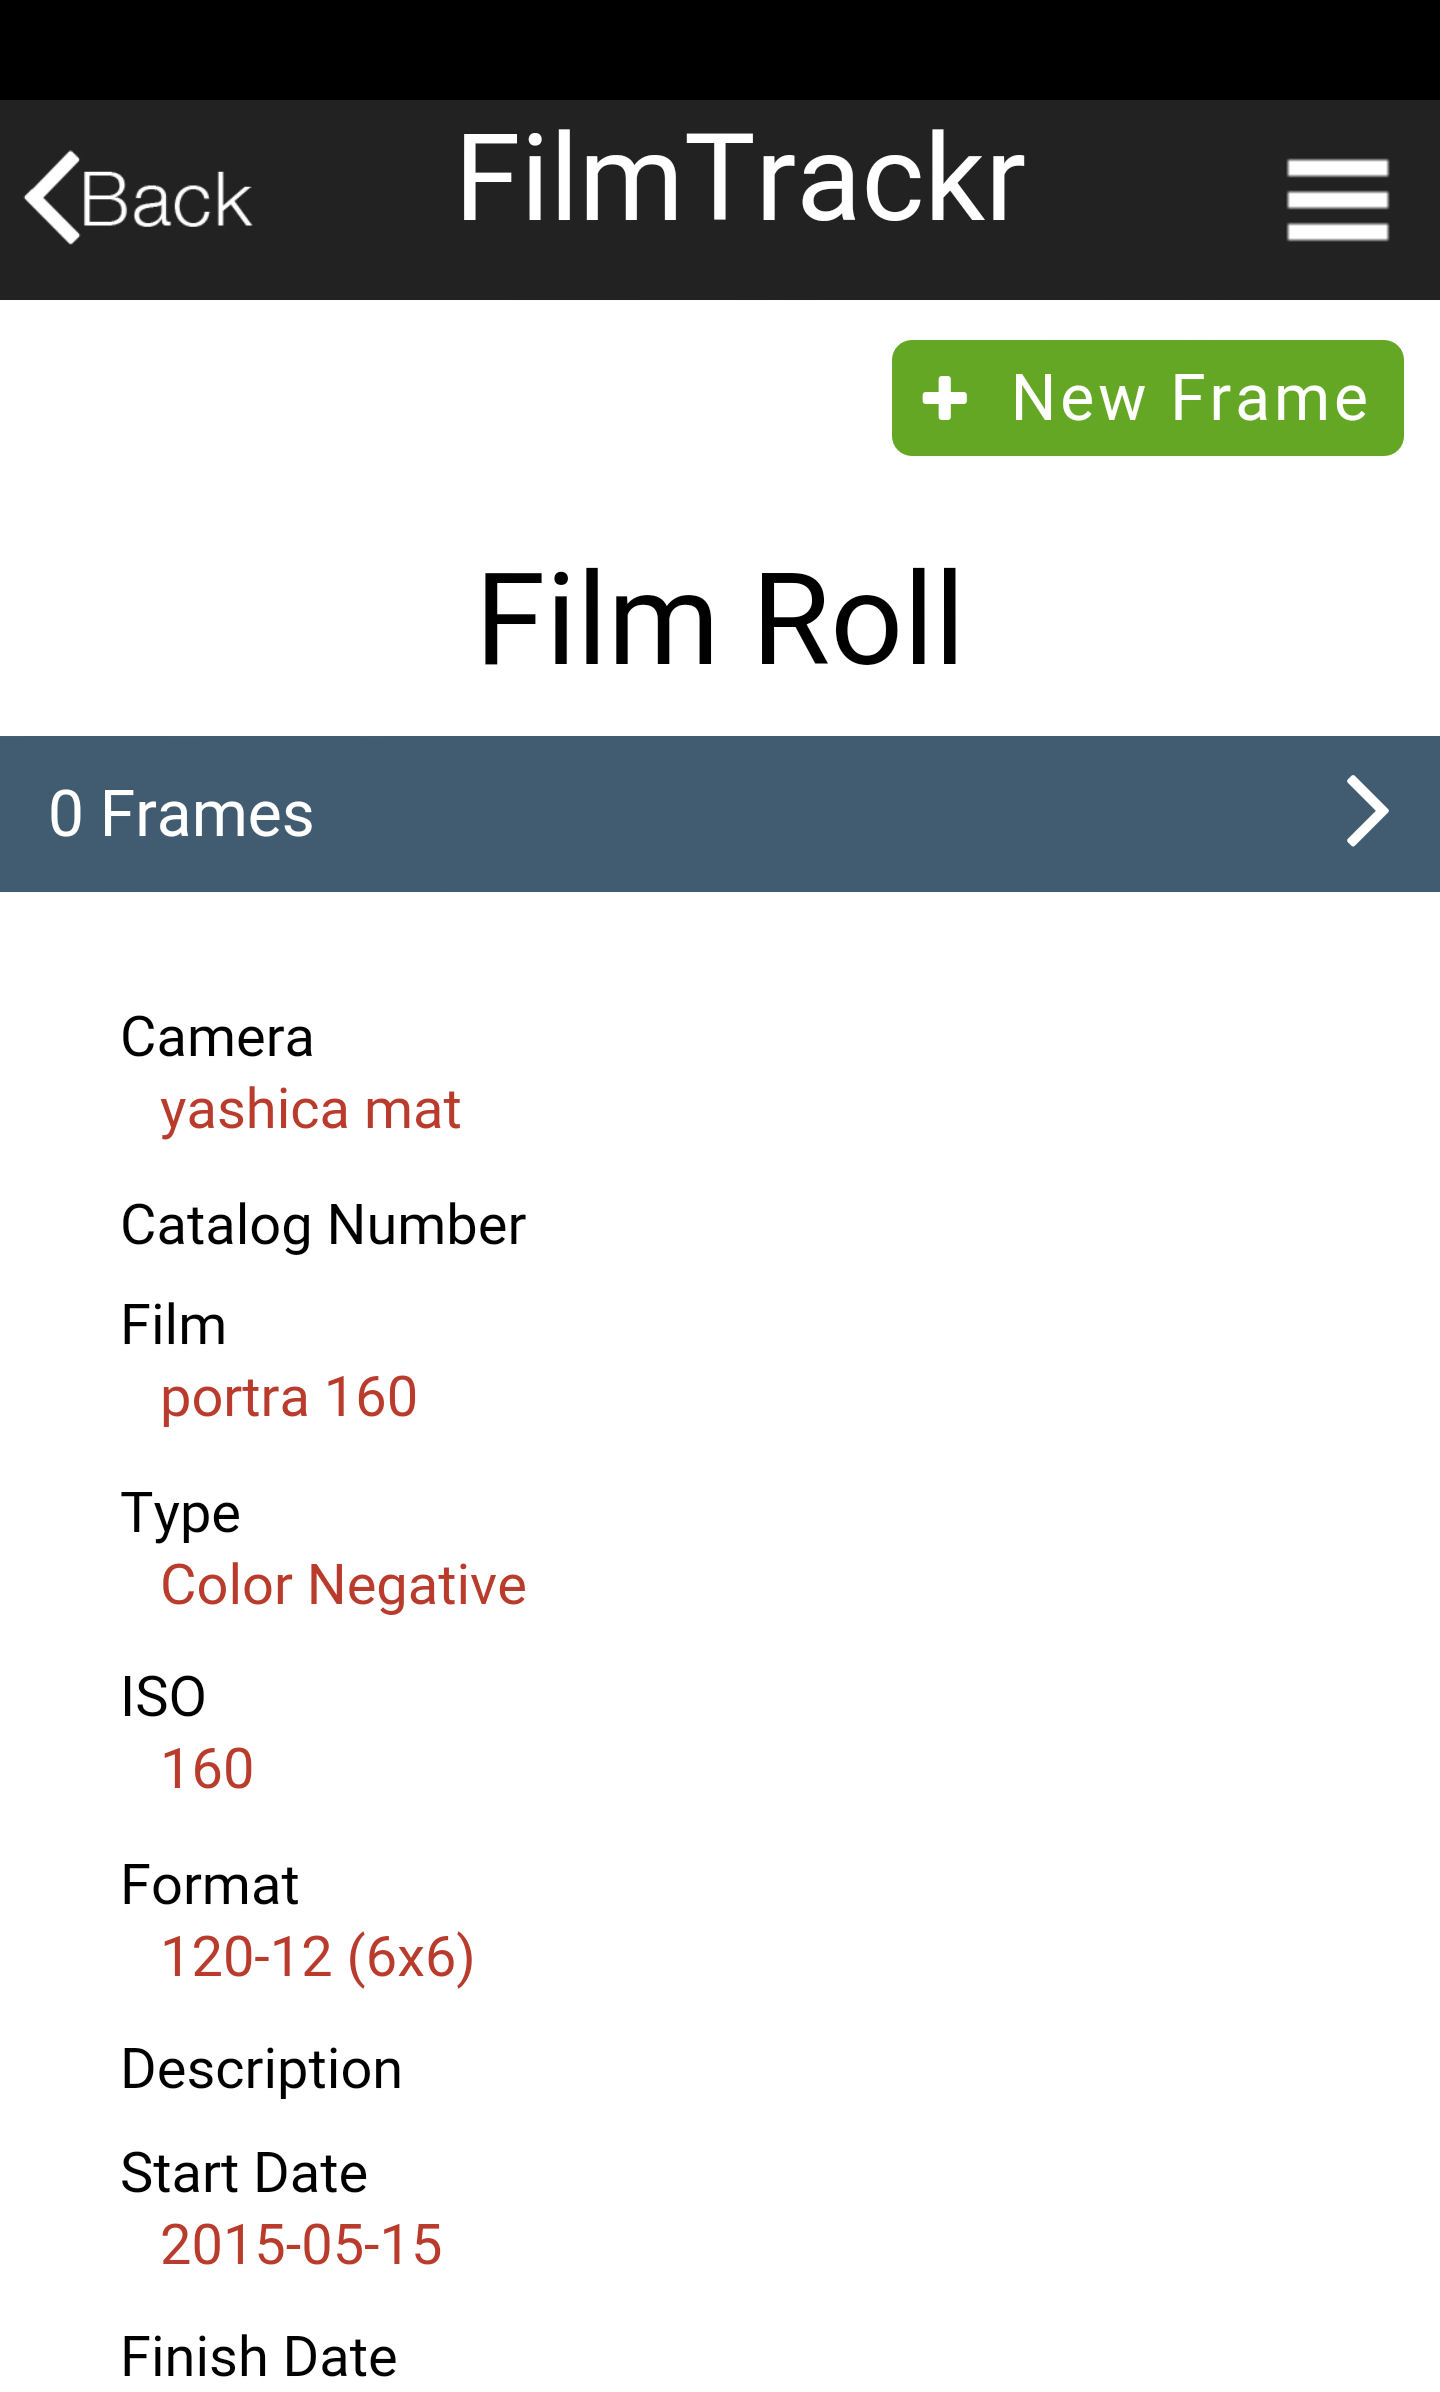Tap the FilmTrackr app title
The height and width of the screenshot is (2392, 1440).
741,180
